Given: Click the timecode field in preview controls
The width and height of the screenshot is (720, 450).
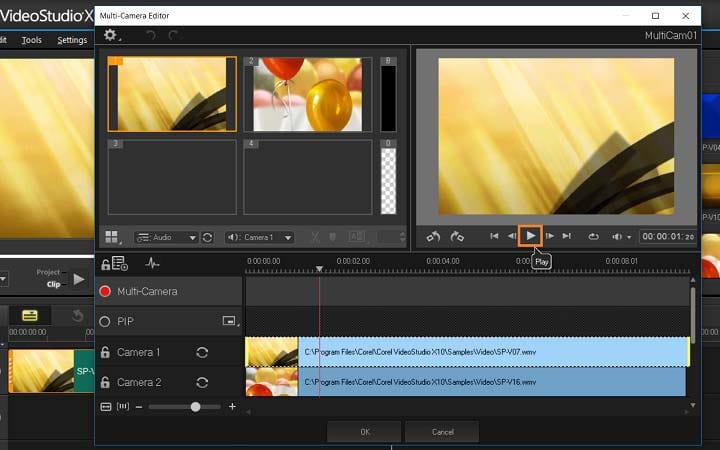Looking at the screenshot, I should tap(668, 236).
